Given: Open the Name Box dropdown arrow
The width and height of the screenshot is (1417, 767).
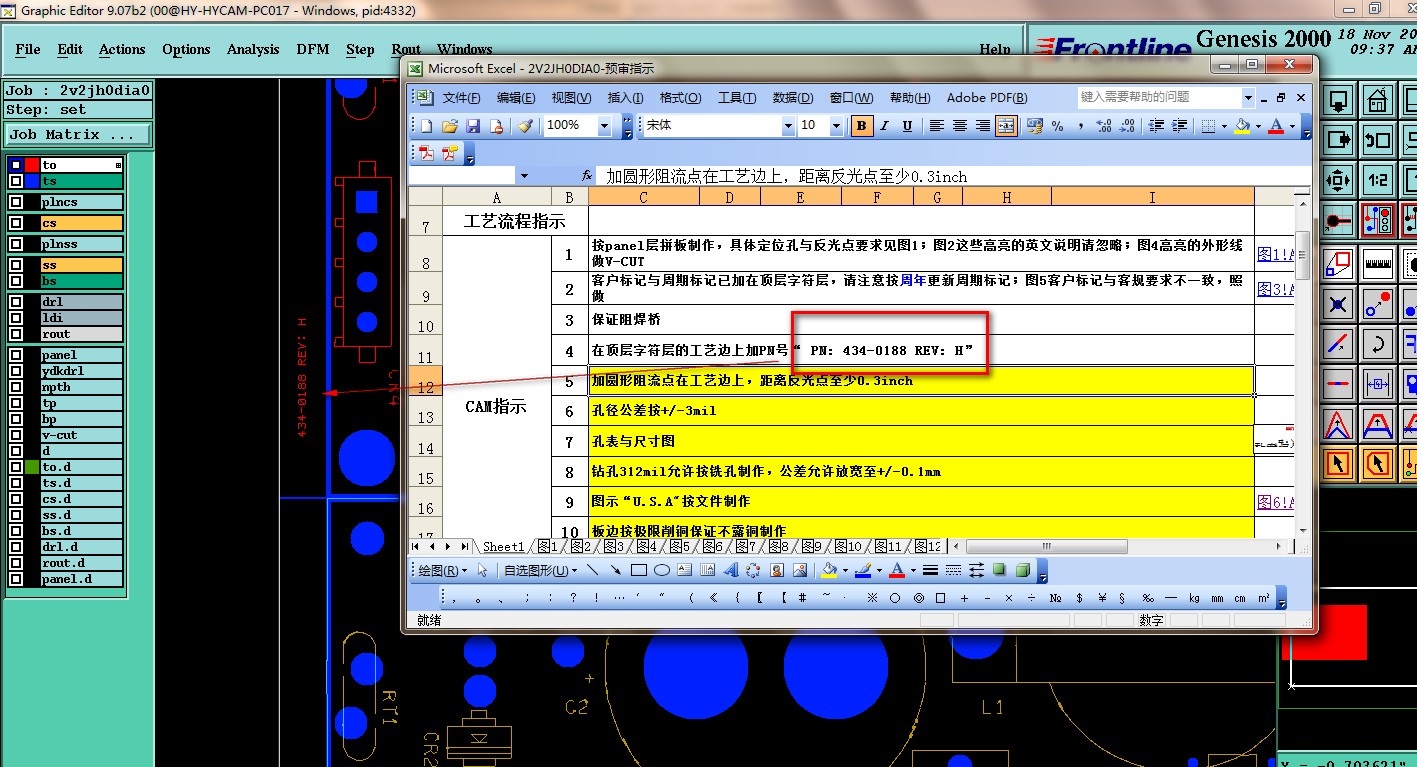Looking at the screenshot, I should (x=524, y=176).
